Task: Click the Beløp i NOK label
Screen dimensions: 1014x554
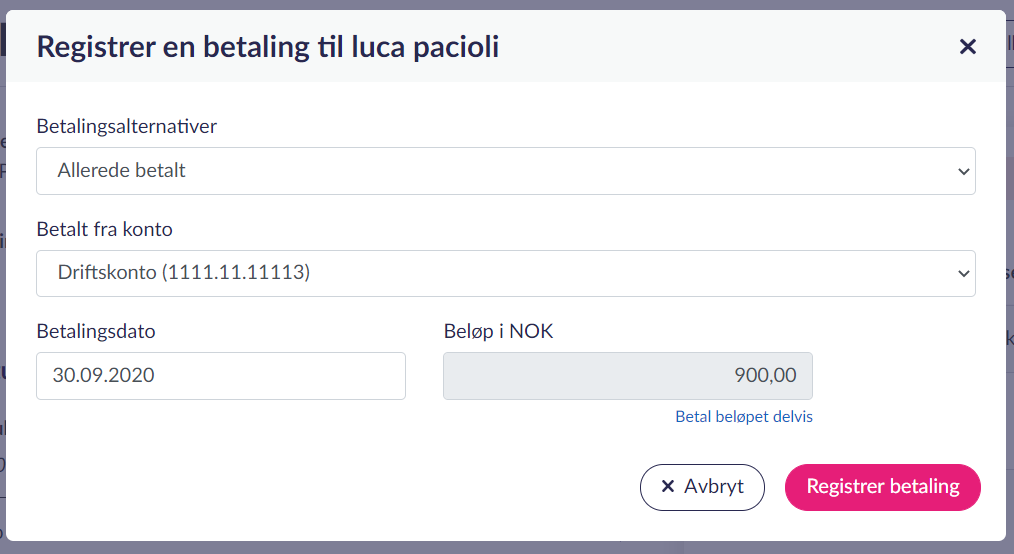Action: (x=498, y=331)
